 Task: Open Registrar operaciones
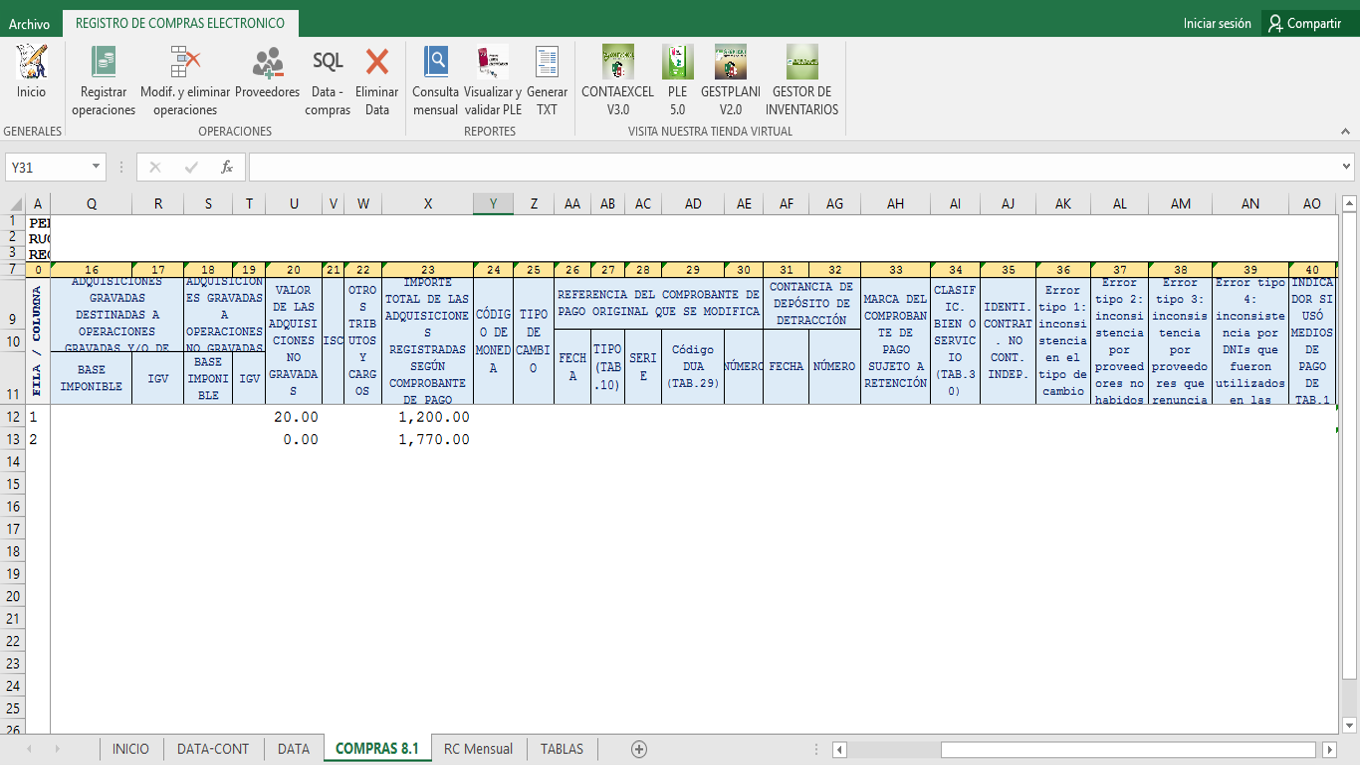[x=103, y=82]
